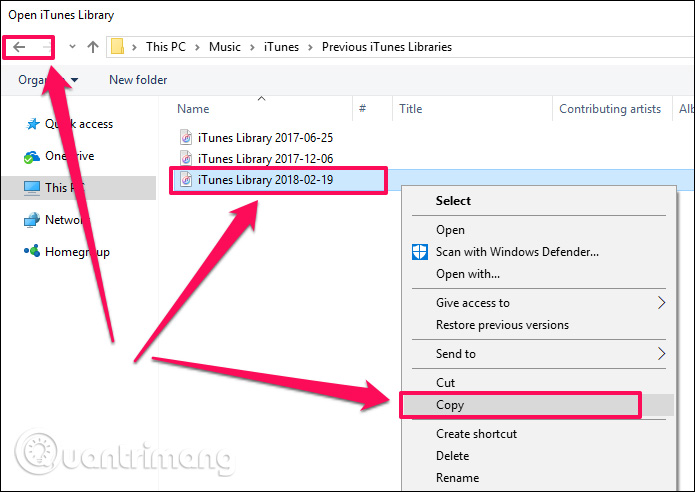Select Music in the address breadcrumb
The width and height of the screenshot is (695, 492).
[x=225, y=47]
